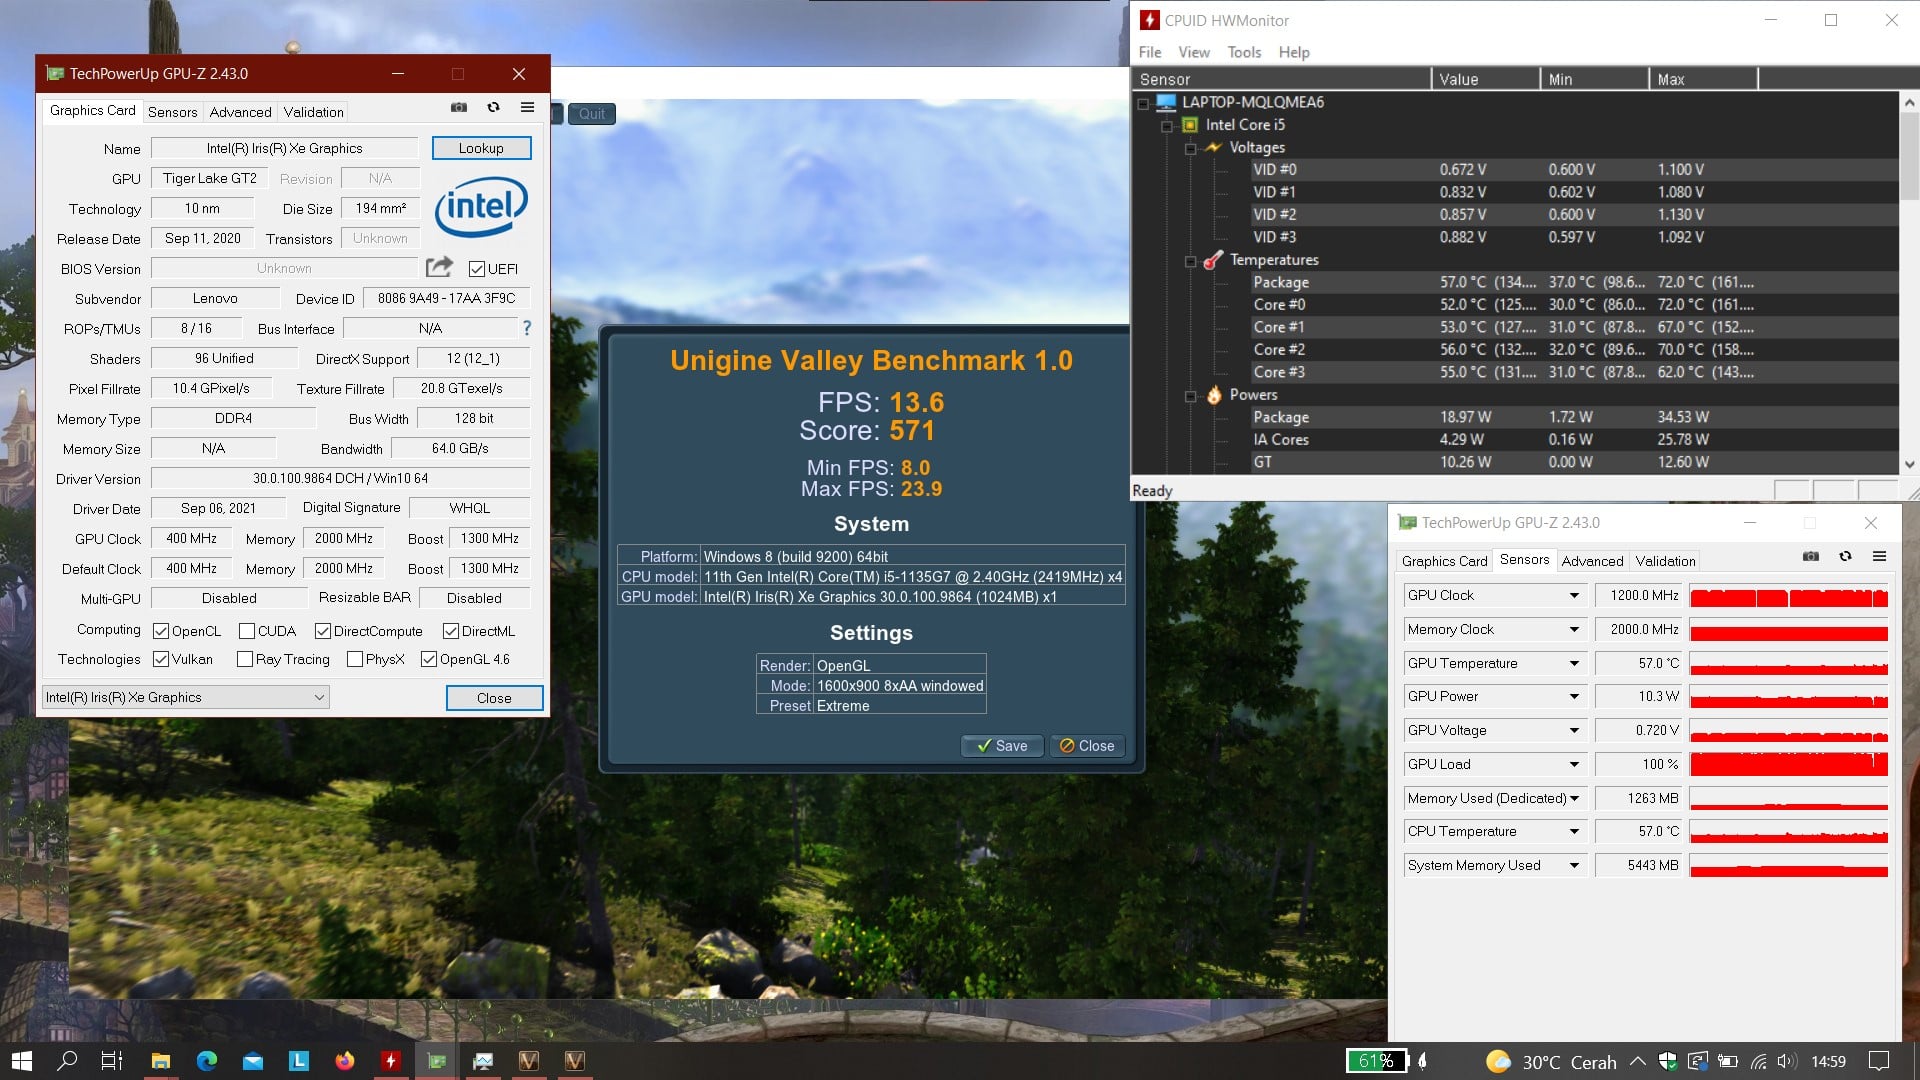The width and height of the screenshot is (1920, 1080).
Task: Toggle UEFI checkbox
Action: click(x=477, y=269)
